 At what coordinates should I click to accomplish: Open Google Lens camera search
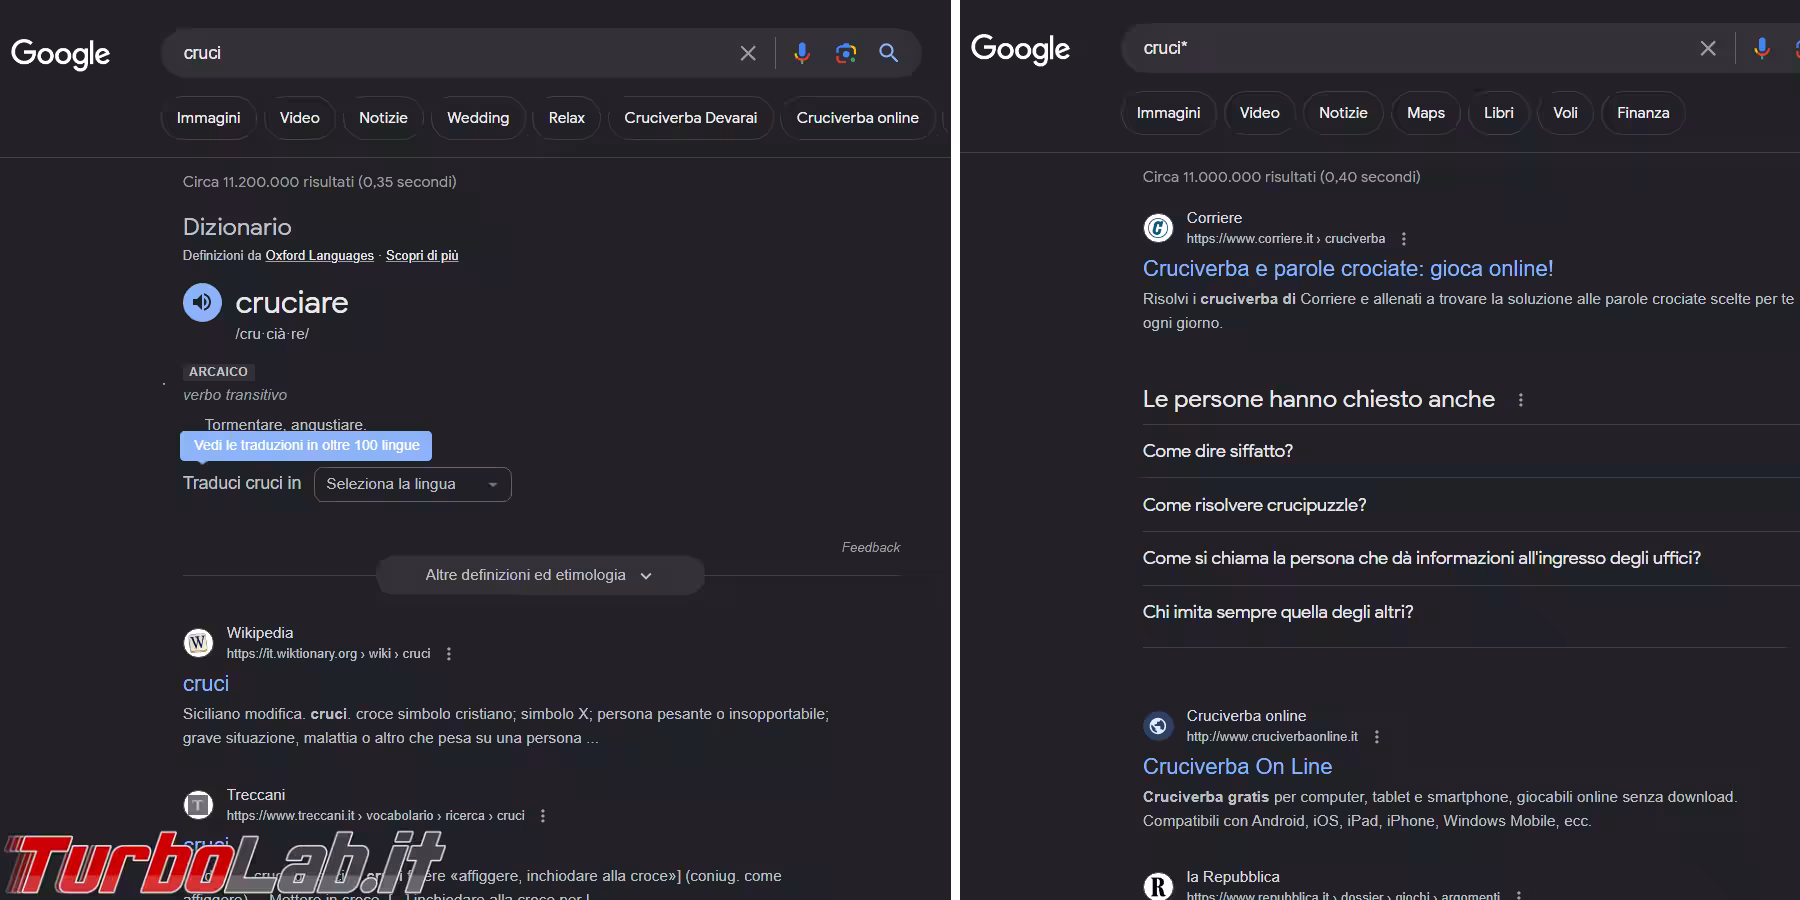coord(846,53)
